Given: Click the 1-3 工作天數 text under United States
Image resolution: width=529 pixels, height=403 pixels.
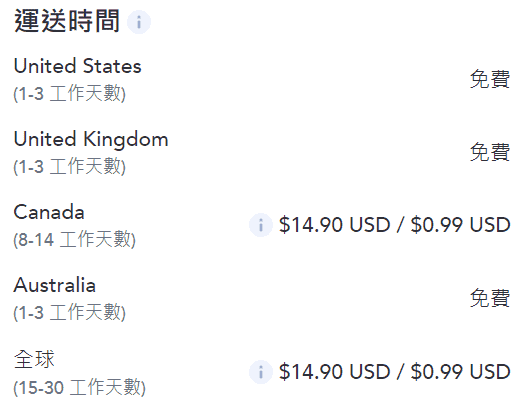Looking at the screenshot, I should click(69, 93).
